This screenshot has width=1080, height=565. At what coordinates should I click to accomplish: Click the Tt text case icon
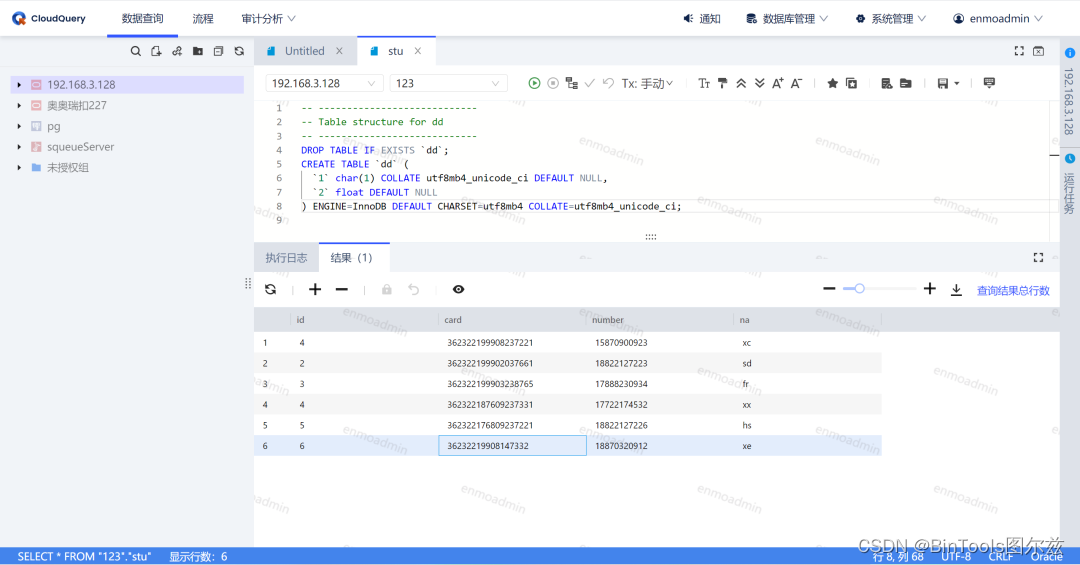click(704, 83)
